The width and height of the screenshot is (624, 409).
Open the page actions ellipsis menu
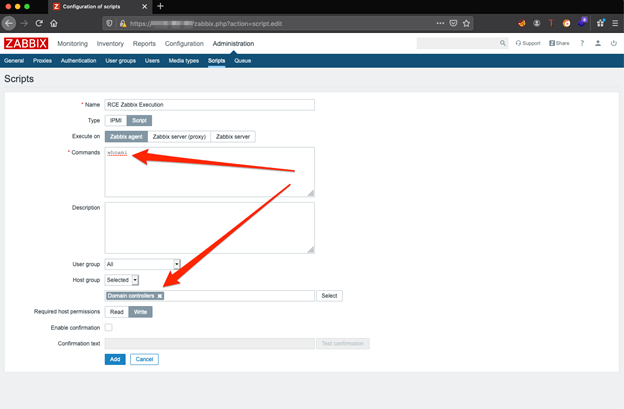click(440, 23)
